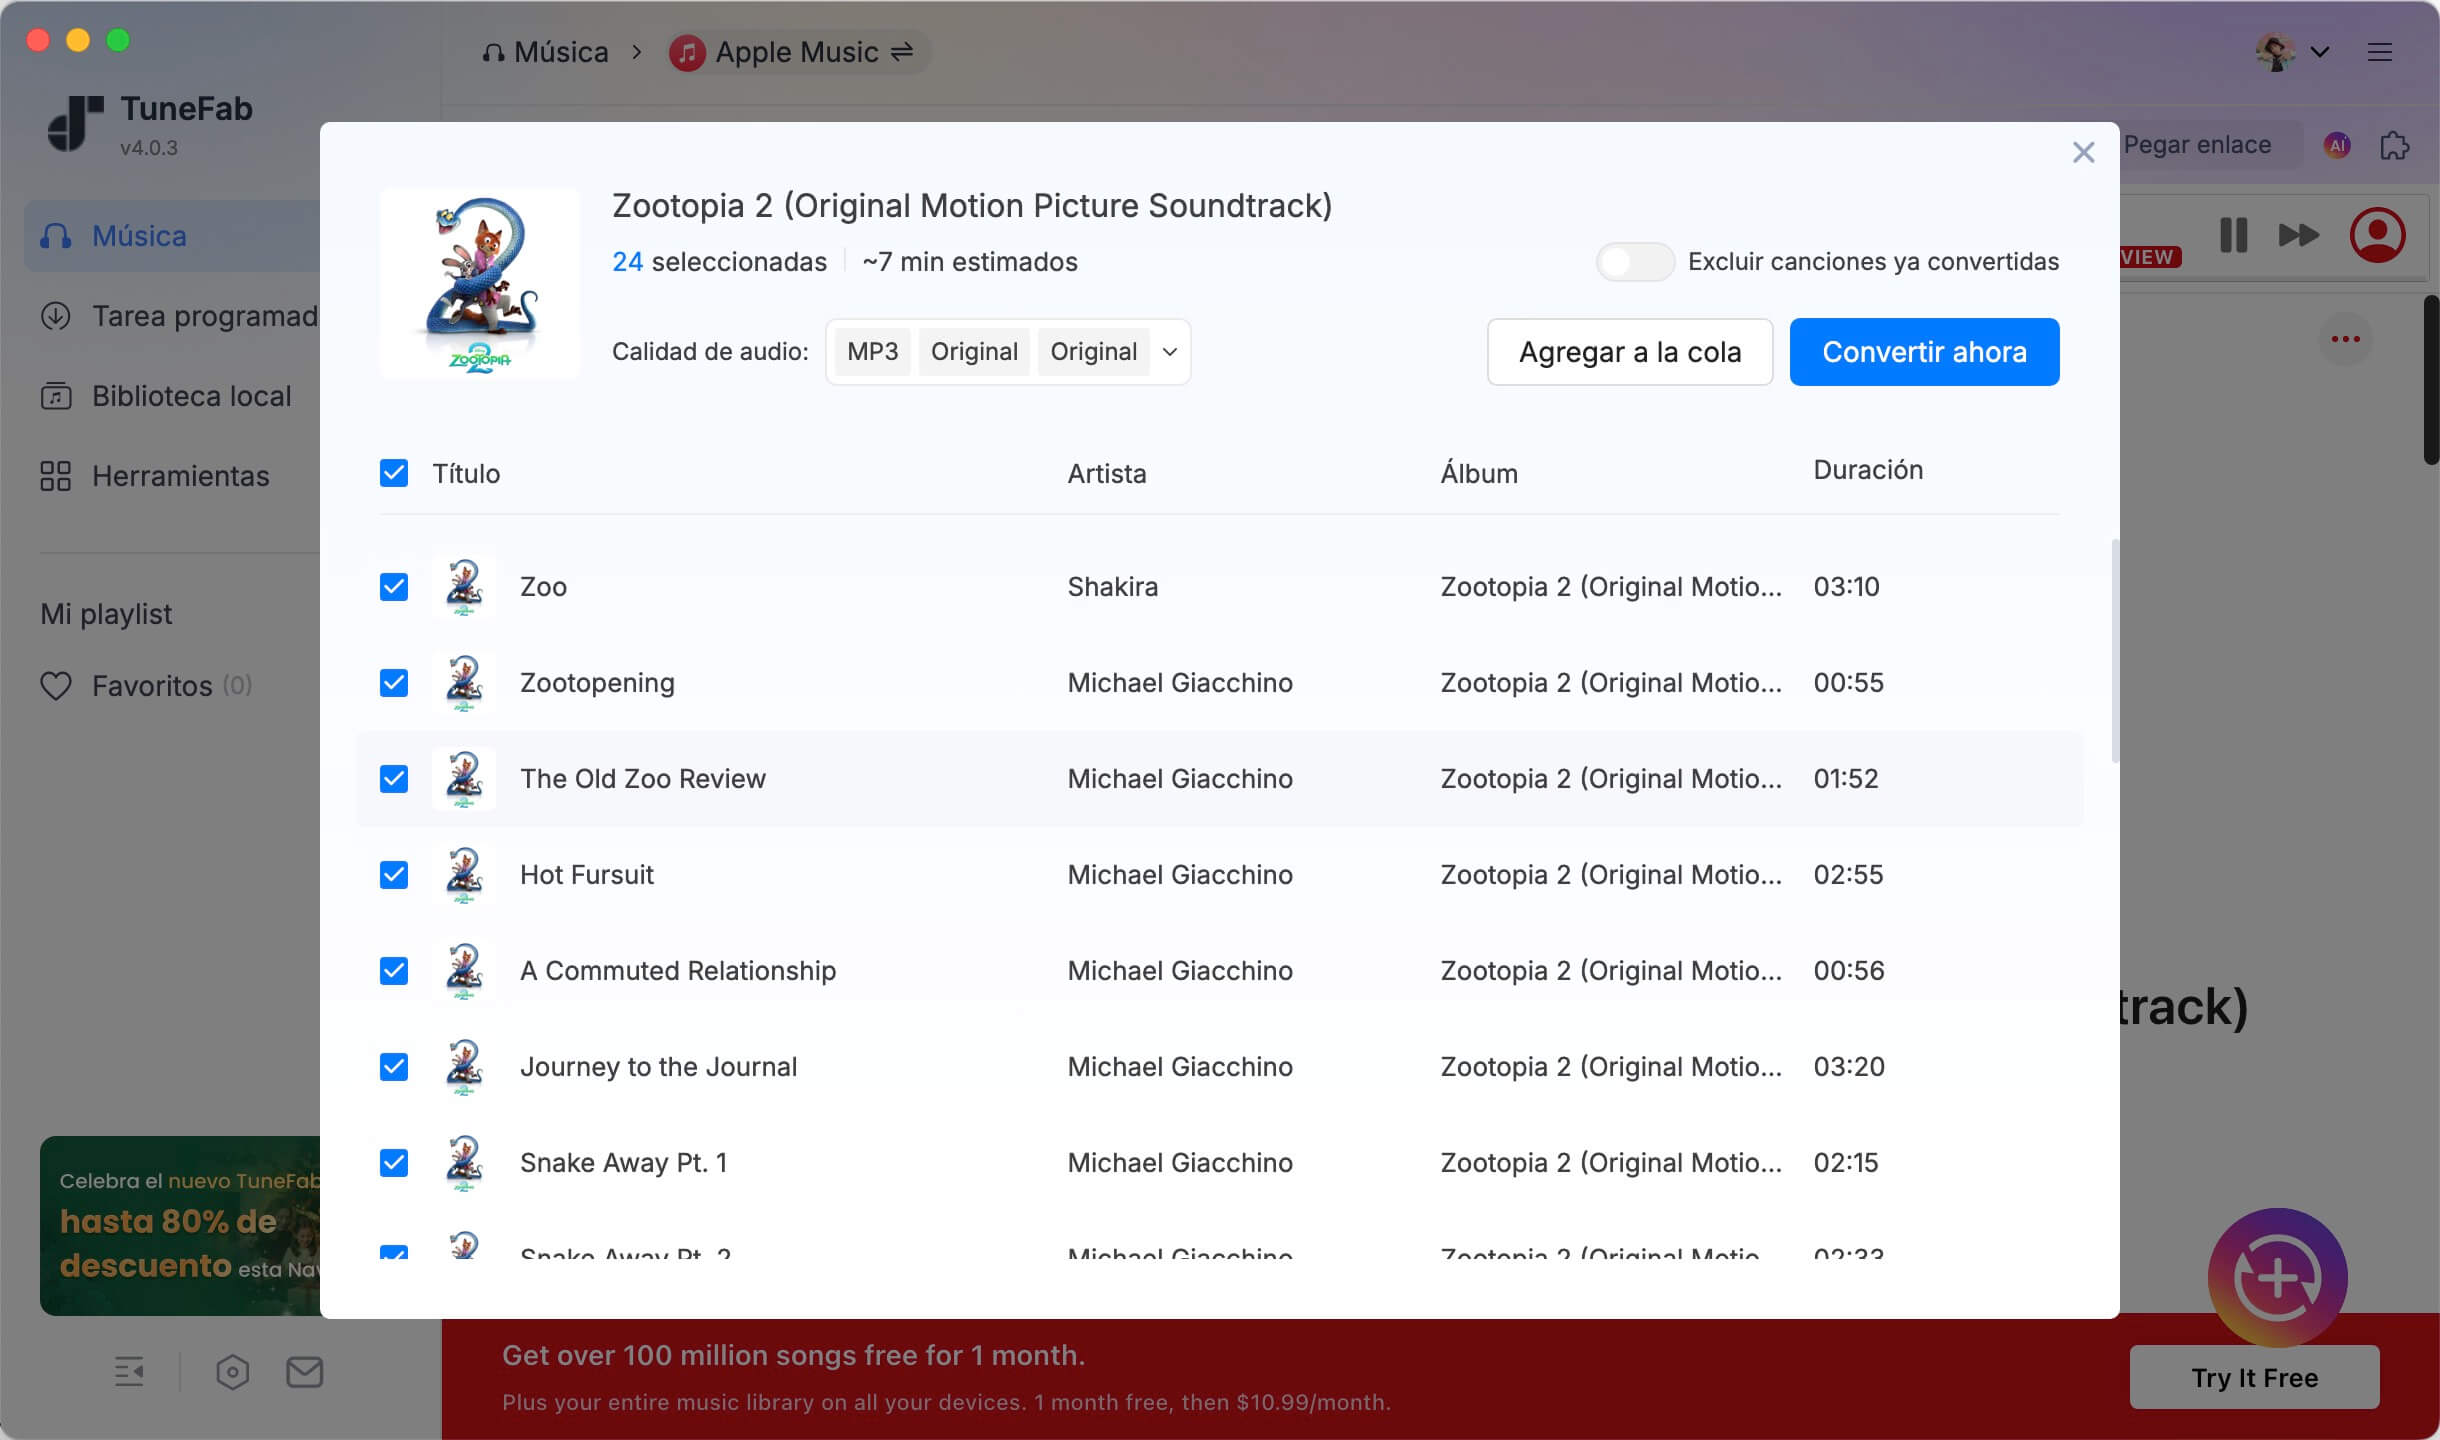
Task: Click the round add-to-convert floating button
Action: click(x=2277, y=1278)
